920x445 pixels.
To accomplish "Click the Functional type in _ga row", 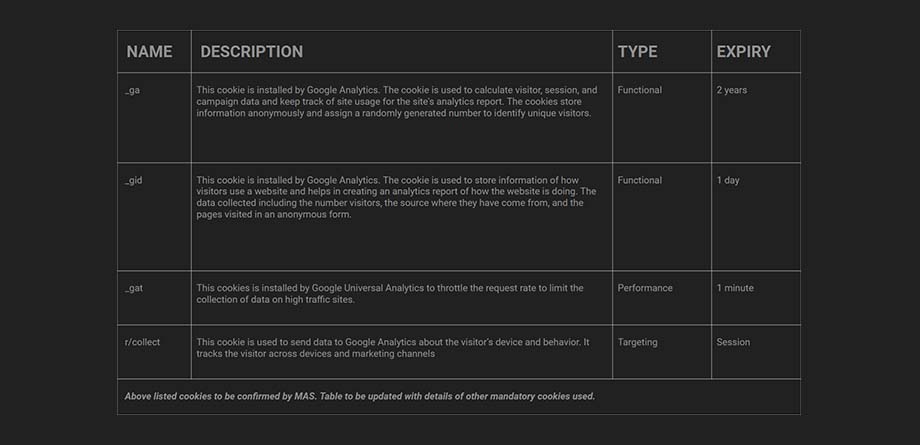I will coord(639,90).
